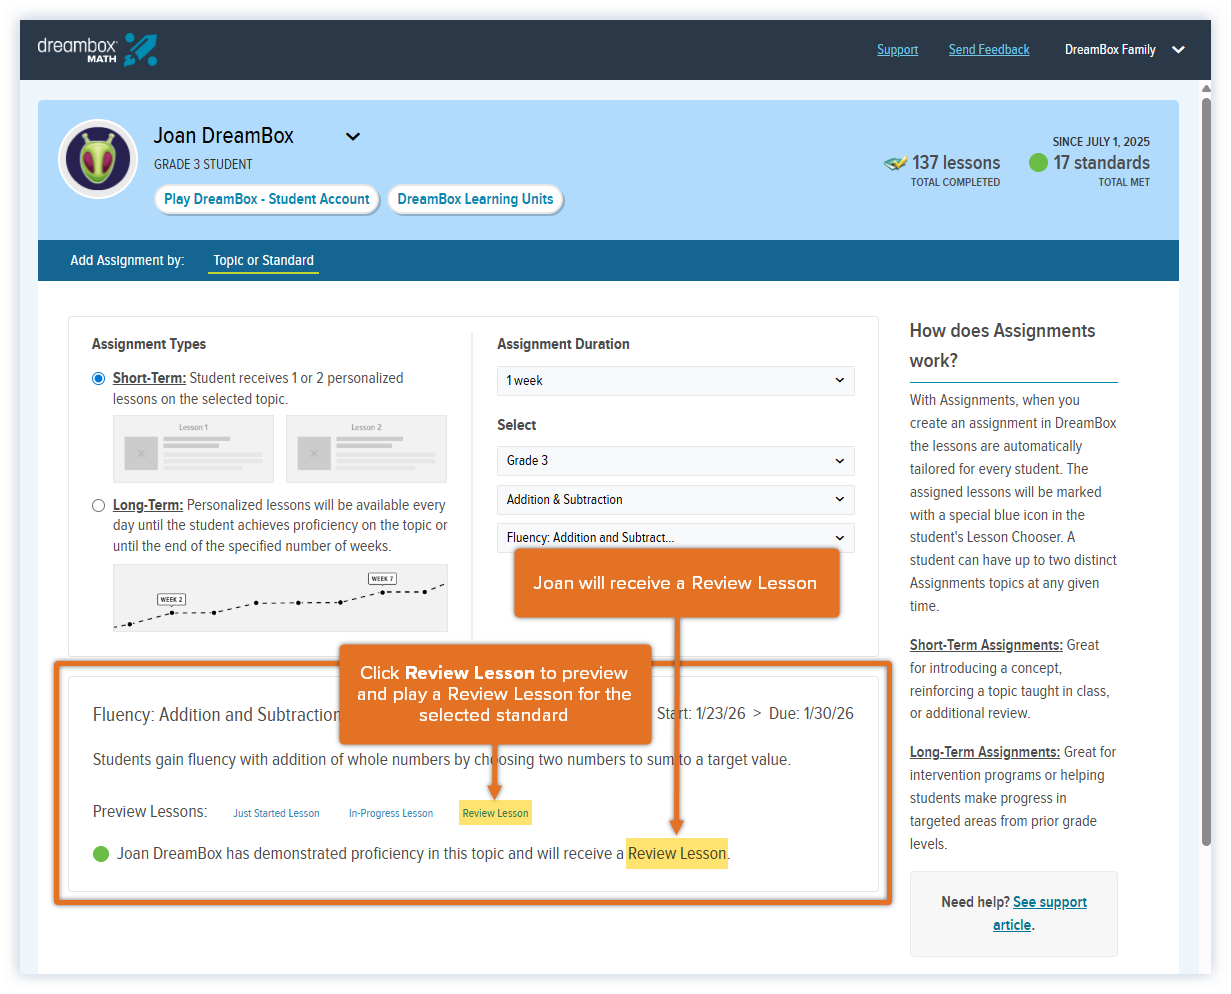Click the SINCE JULY 1, 2025 text
Image resolution: width=1231 pixels, height=994 pixels.
pyautogui.click(x=1101, y=142)
